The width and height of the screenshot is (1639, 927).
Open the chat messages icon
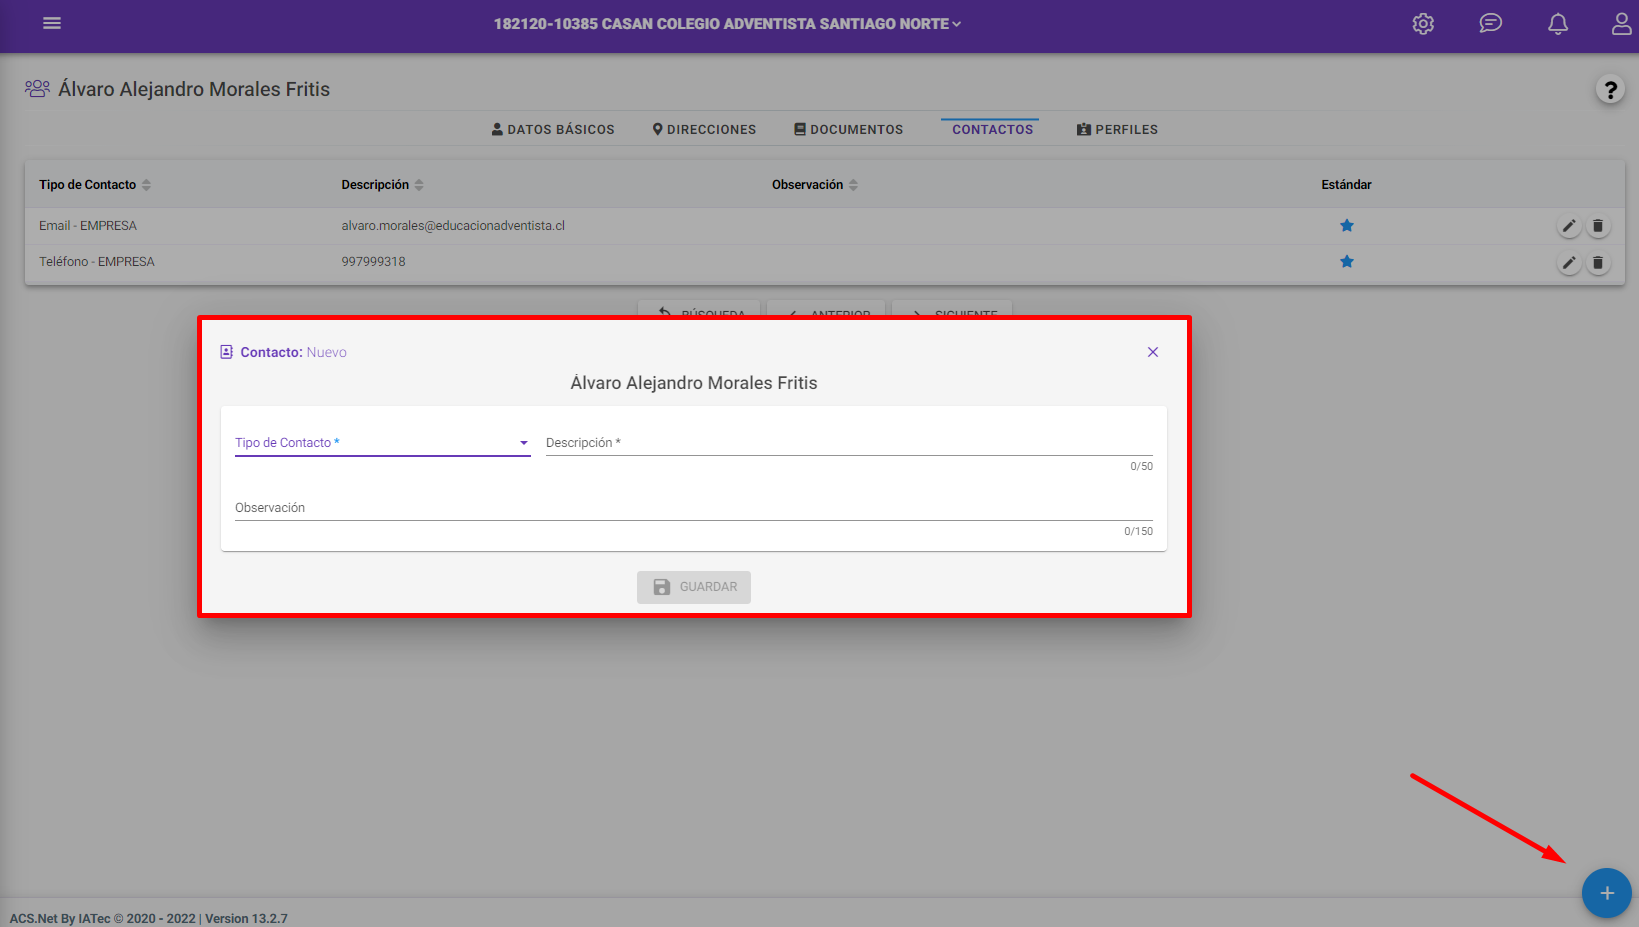[x=1490, y=23]
